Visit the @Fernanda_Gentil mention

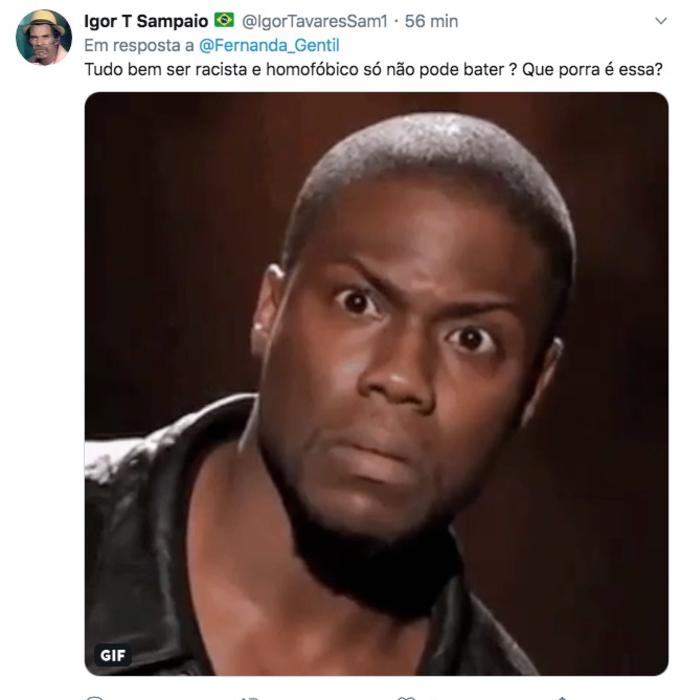pos(269,46)
